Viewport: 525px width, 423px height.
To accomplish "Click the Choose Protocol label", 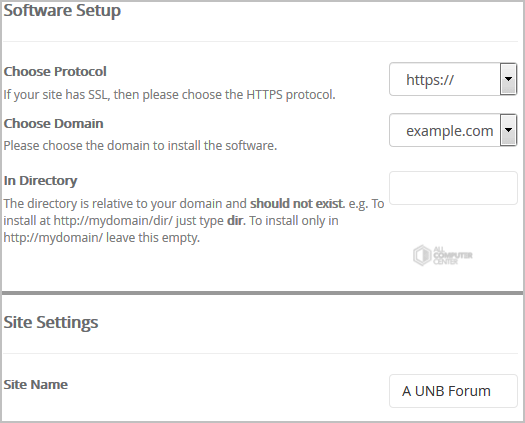I will pyautogui.click(x=55, y=71).
